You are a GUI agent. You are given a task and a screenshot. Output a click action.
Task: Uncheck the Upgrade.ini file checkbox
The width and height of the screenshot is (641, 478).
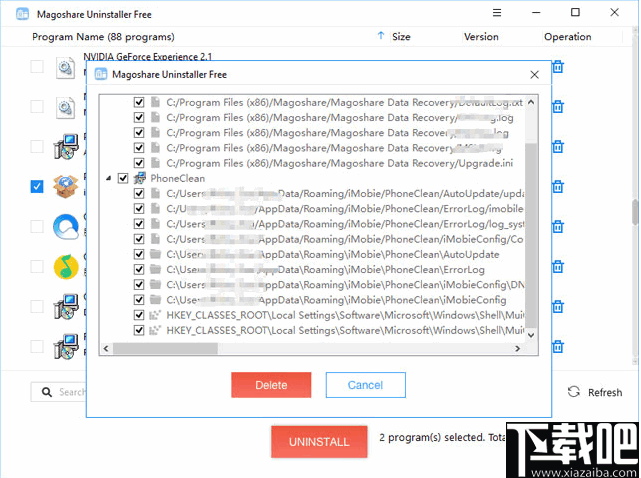(139, 163)
